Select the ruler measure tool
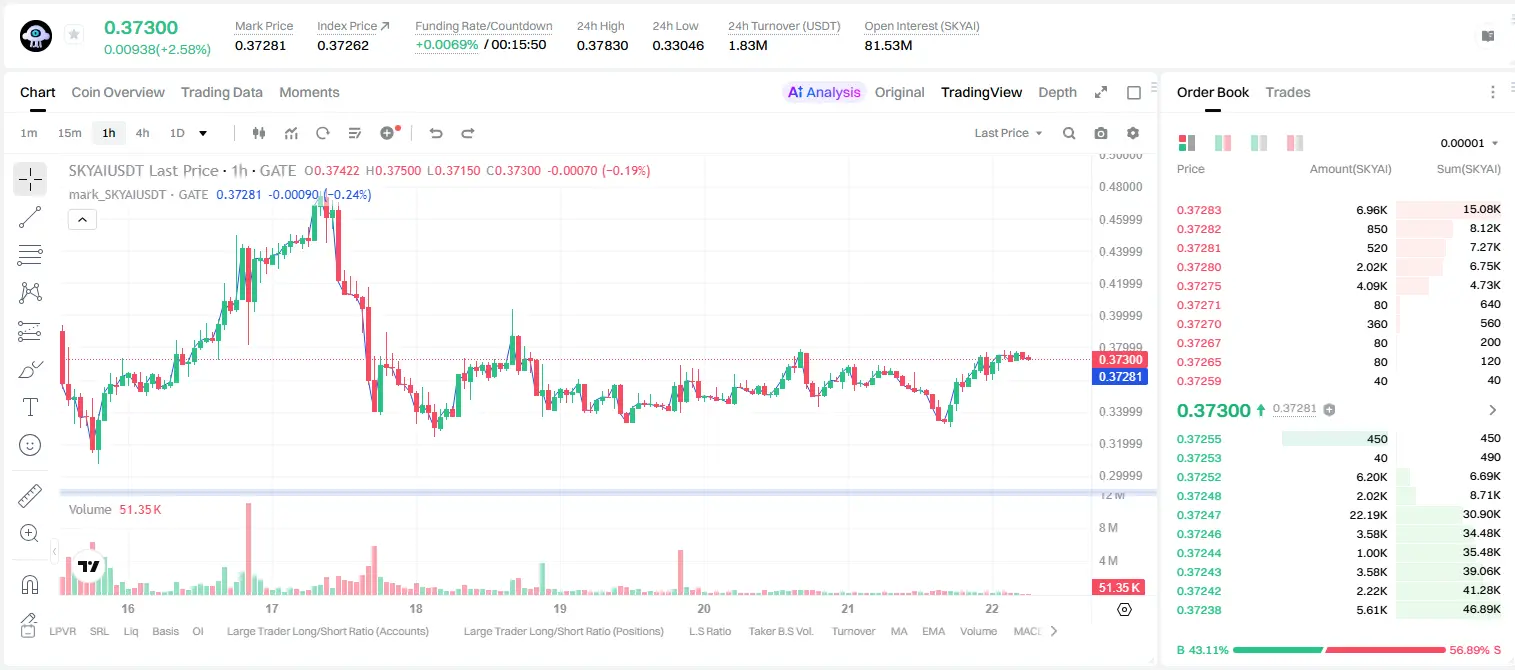This screenshot has width=1515, height=670. [30, 496]
